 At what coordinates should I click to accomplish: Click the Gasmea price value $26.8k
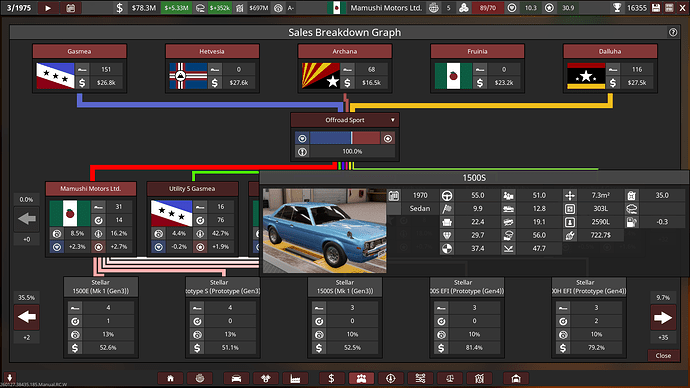106,83
